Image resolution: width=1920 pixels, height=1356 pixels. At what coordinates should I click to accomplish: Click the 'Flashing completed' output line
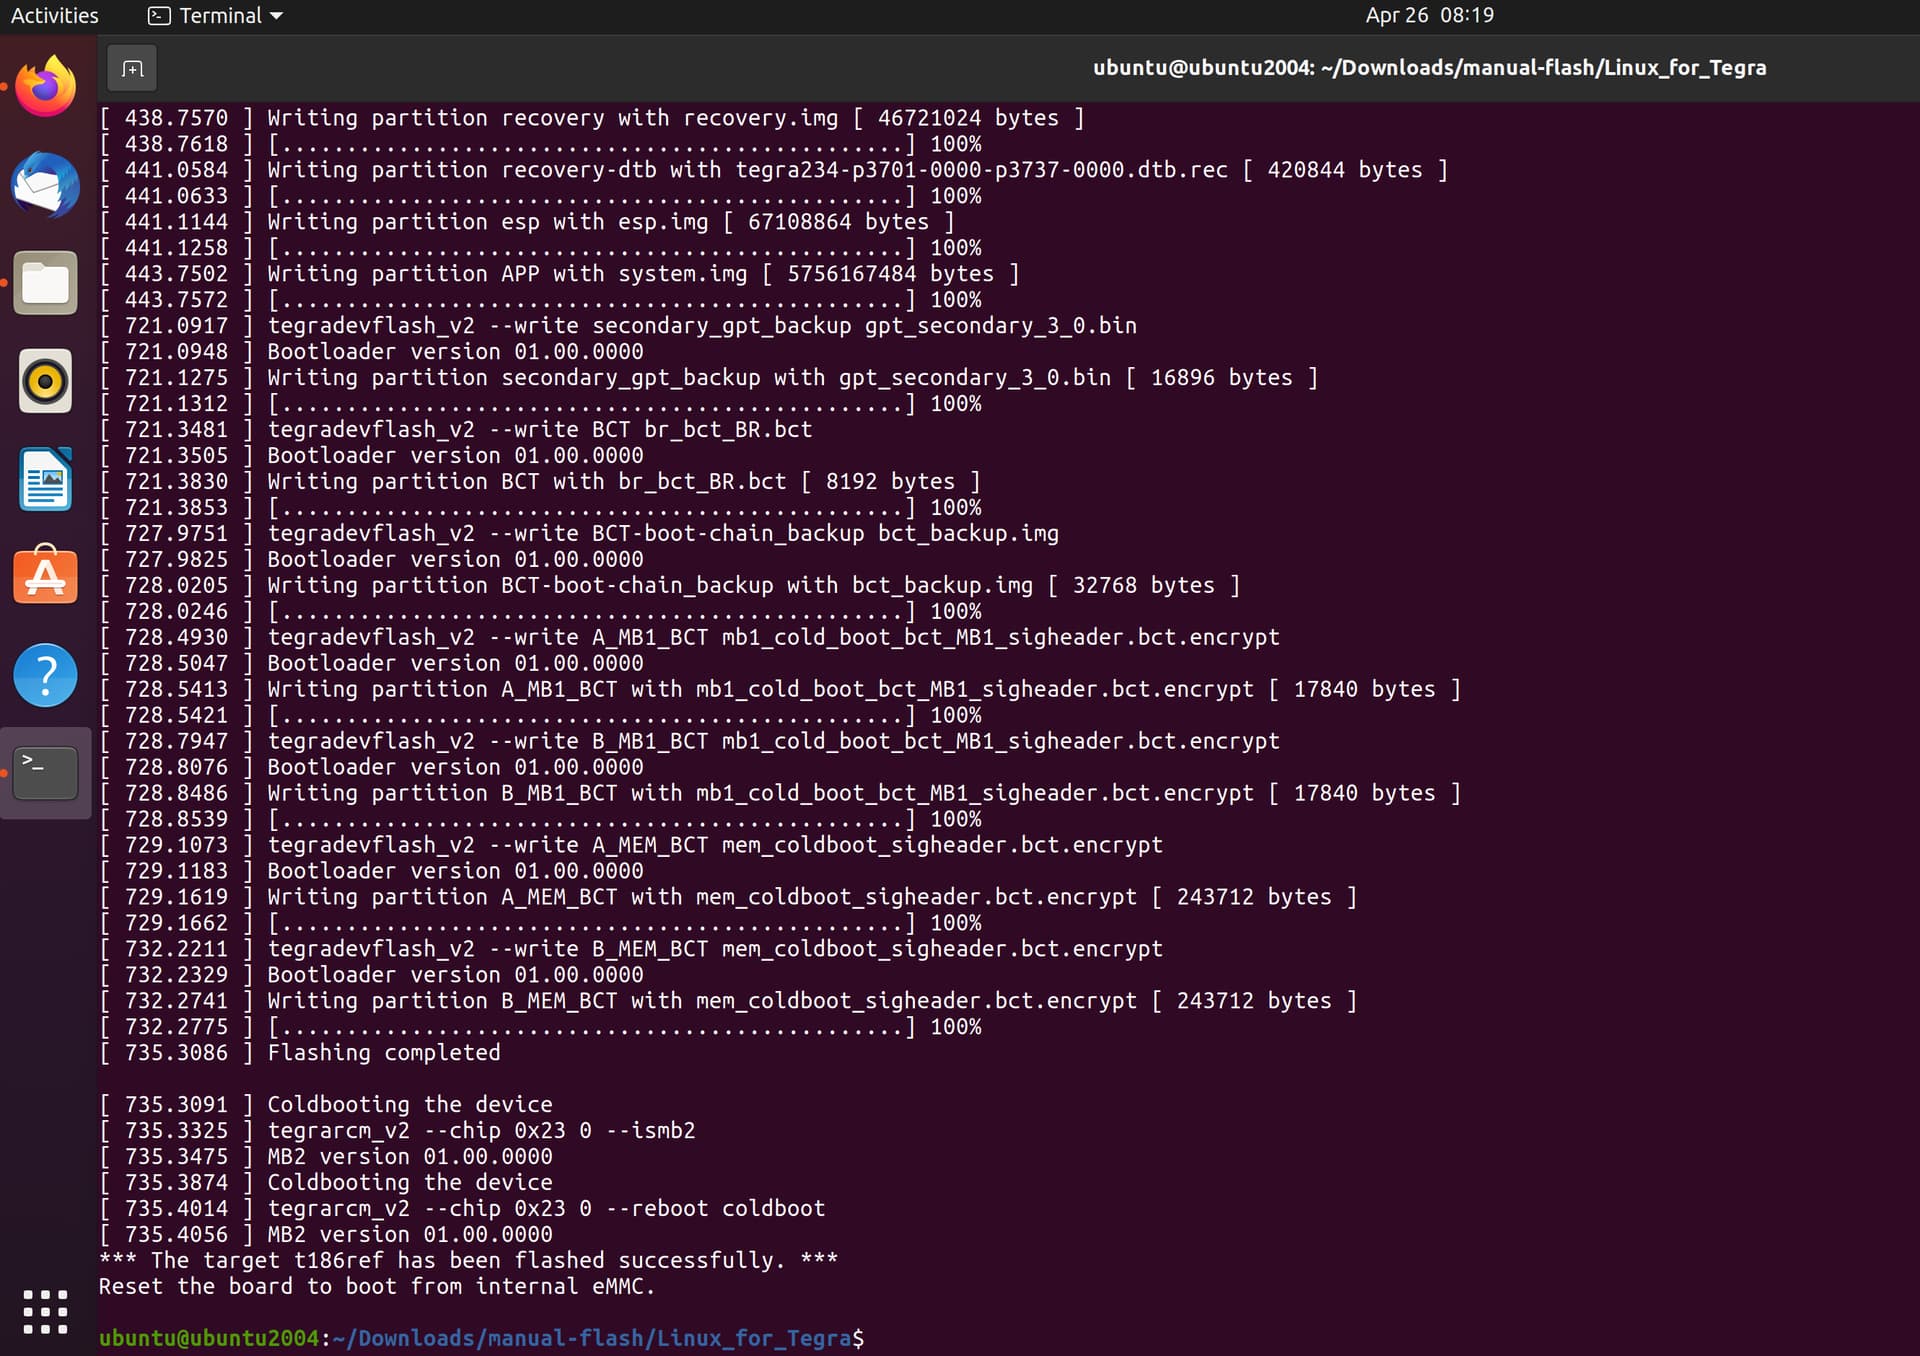pyautogui.click(x=383, y=1052)
